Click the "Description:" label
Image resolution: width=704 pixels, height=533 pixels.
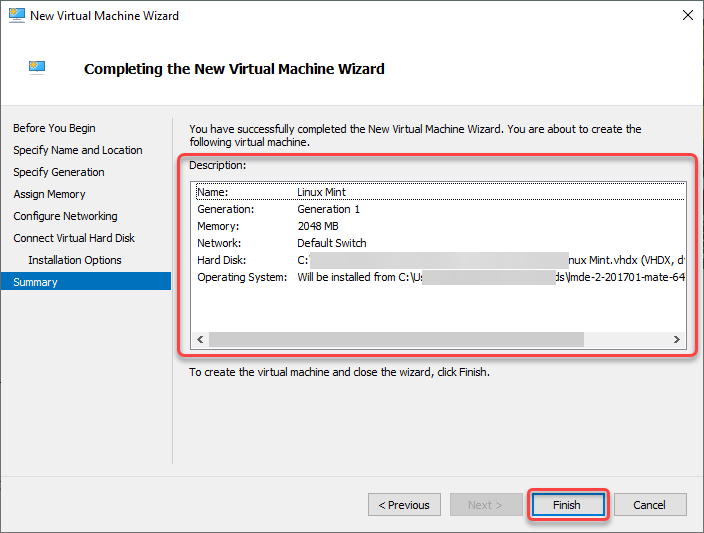click(x=218, y=165)
